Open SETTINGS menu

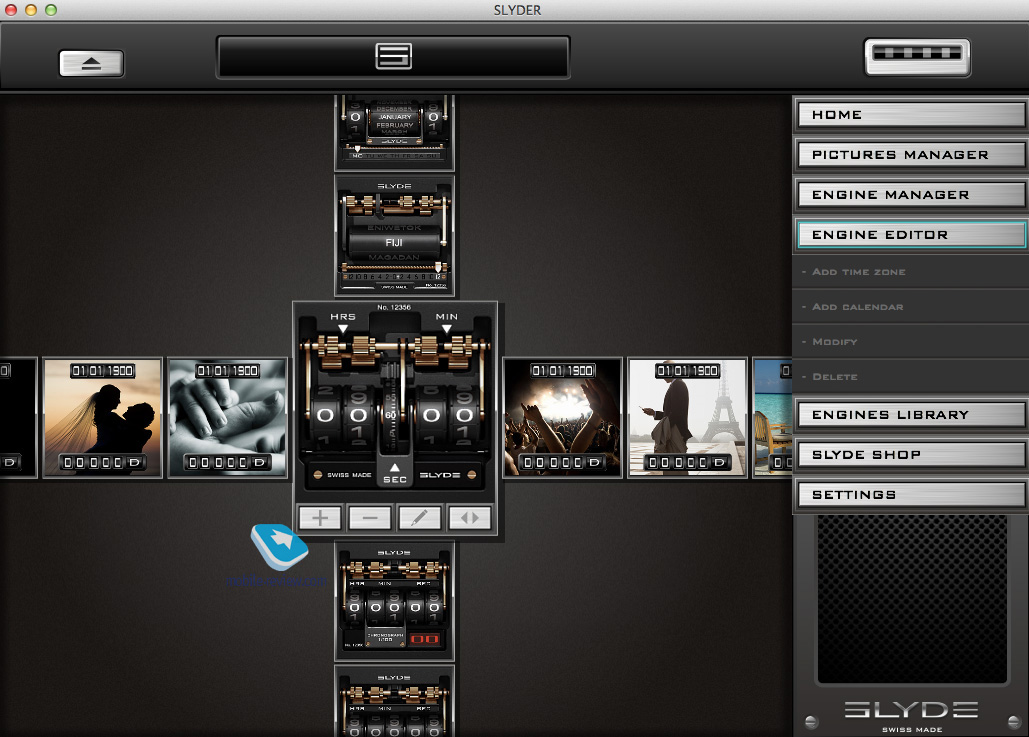click(x=912, y=495)
